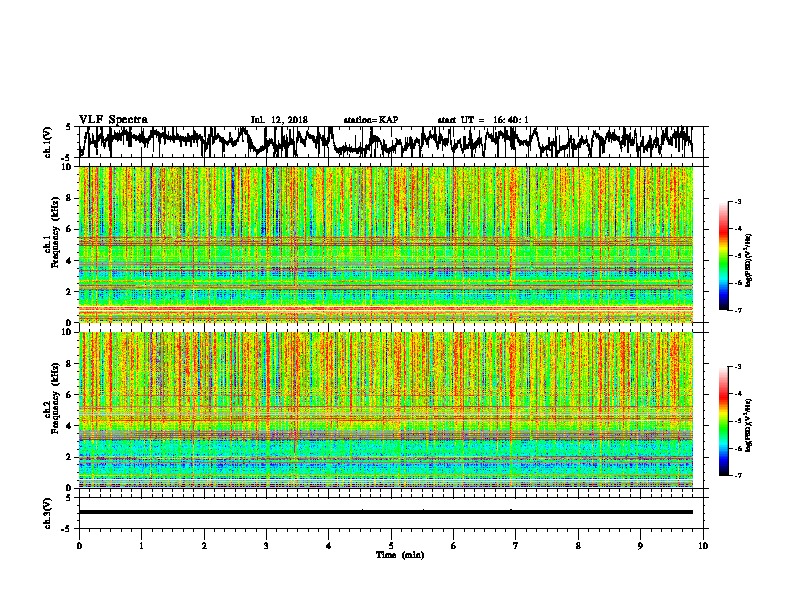Click the ch.1 frequency tick label 8

69,198
